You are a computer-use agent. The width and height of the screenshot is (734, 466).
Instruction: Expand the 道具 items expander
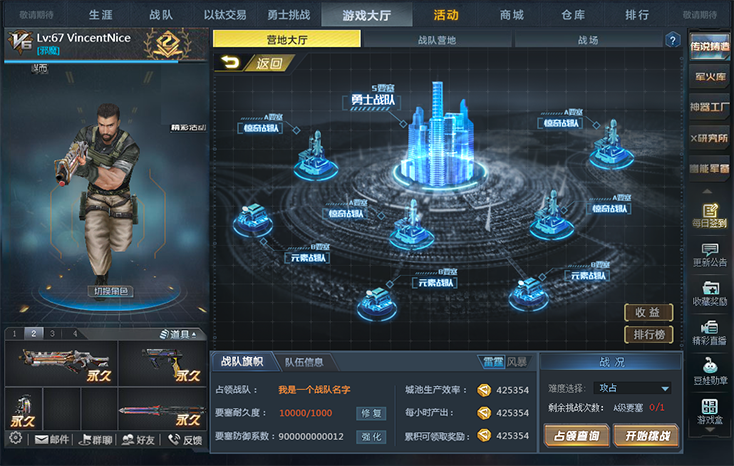click(177, 334)
